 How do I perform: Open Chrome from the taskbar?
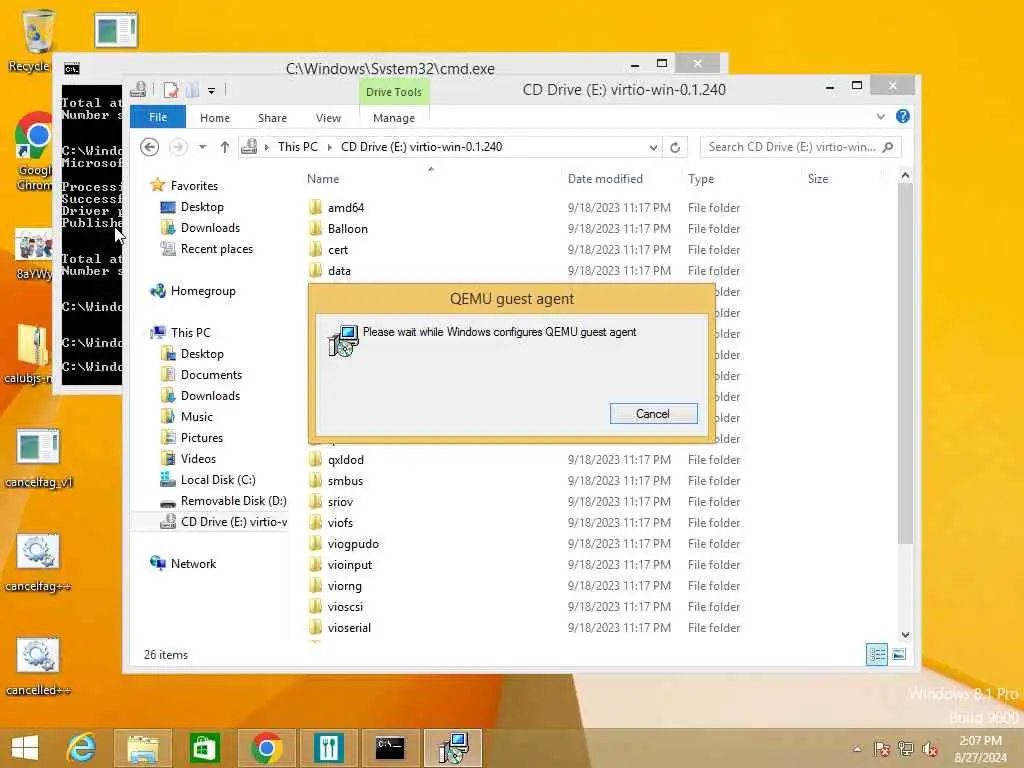[x=266, y=748]
